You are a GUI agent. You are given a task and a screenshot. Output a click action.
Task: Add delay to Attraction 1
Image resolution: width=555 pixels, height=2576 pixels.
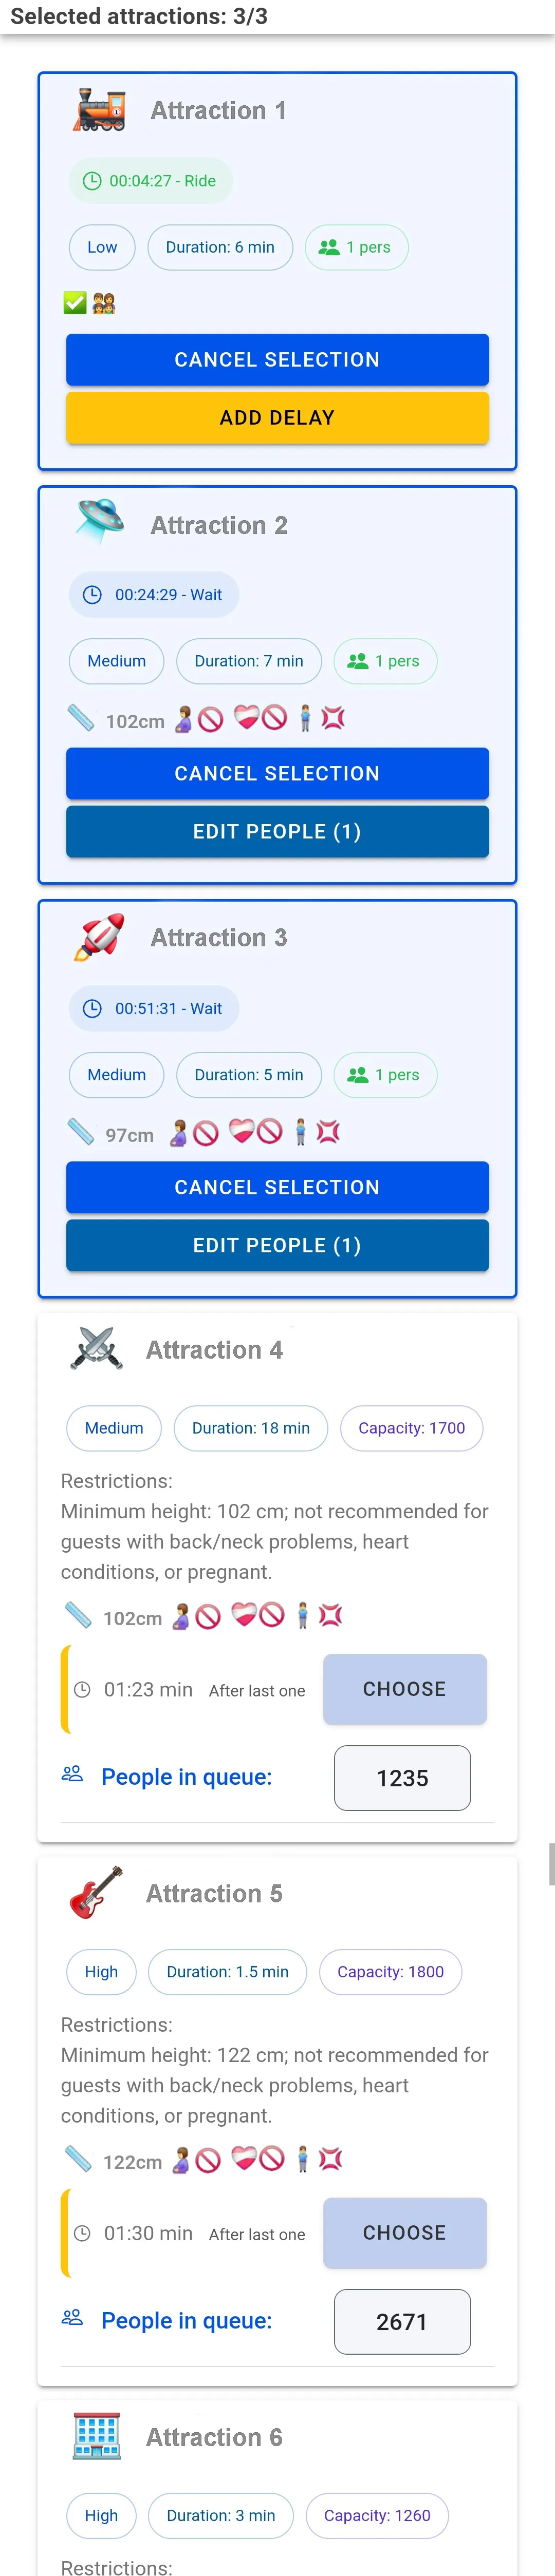click(x=277, y=417)
